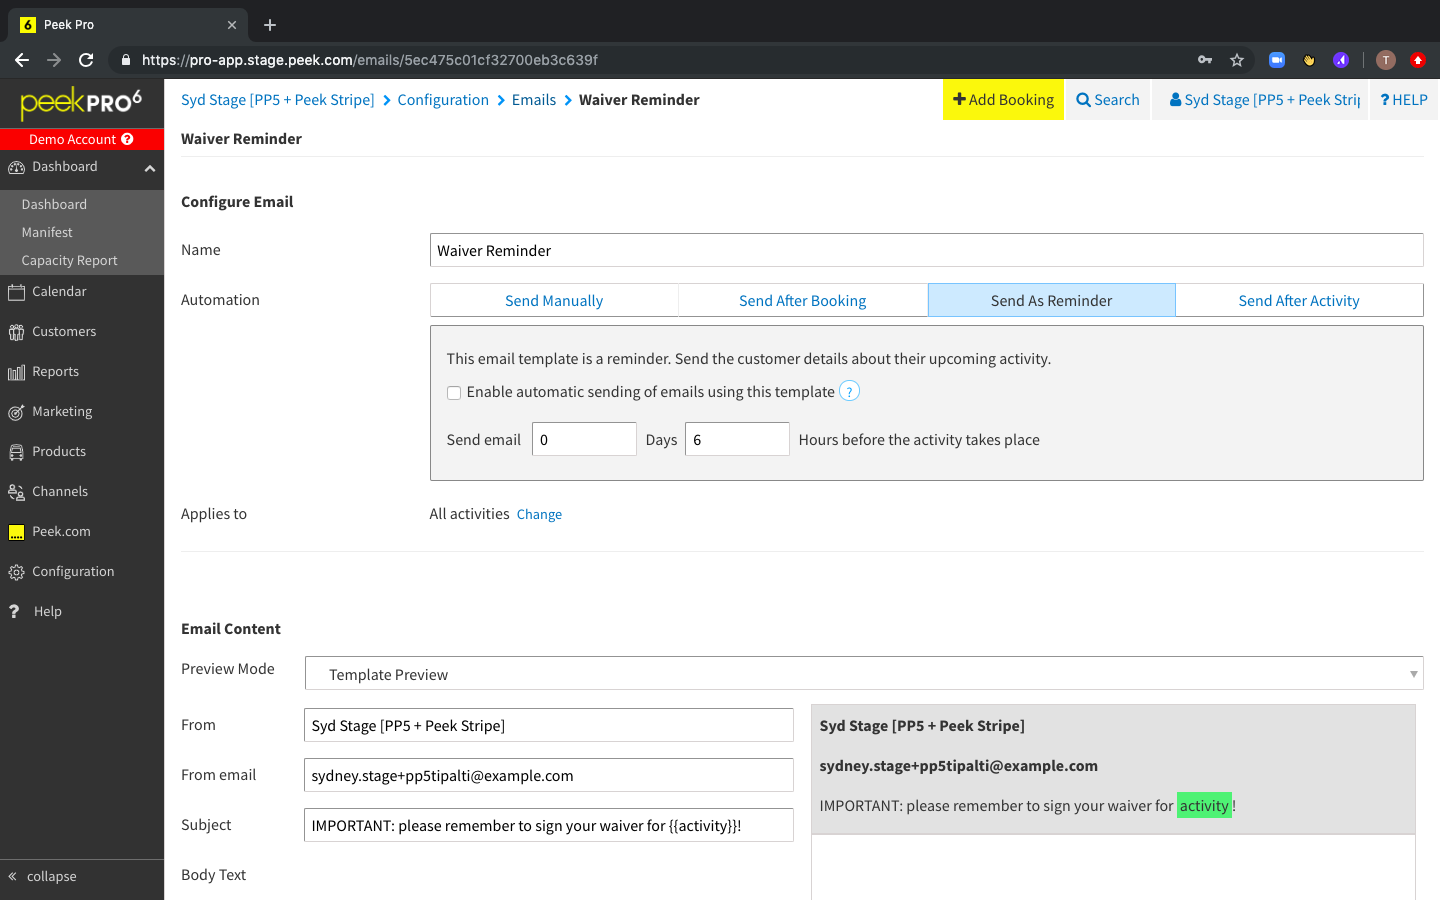Click the site lock security icon
This screenshot has width=1440, height=900.
pos(125,60)
